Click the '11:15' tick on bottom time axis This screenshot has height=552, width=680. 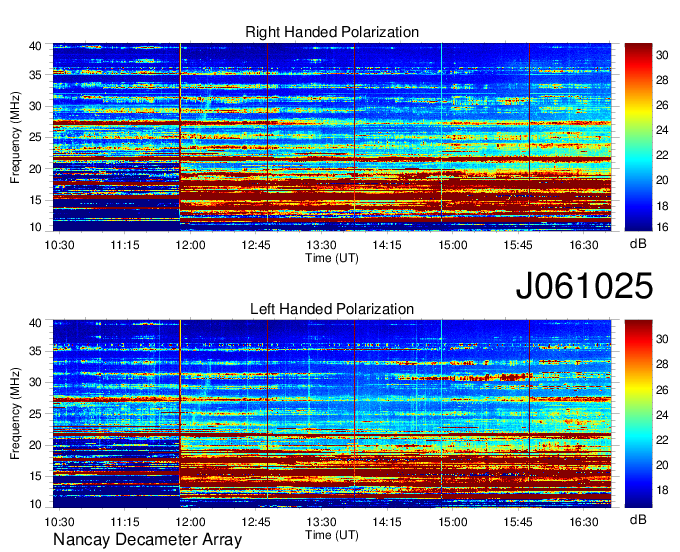125,522
